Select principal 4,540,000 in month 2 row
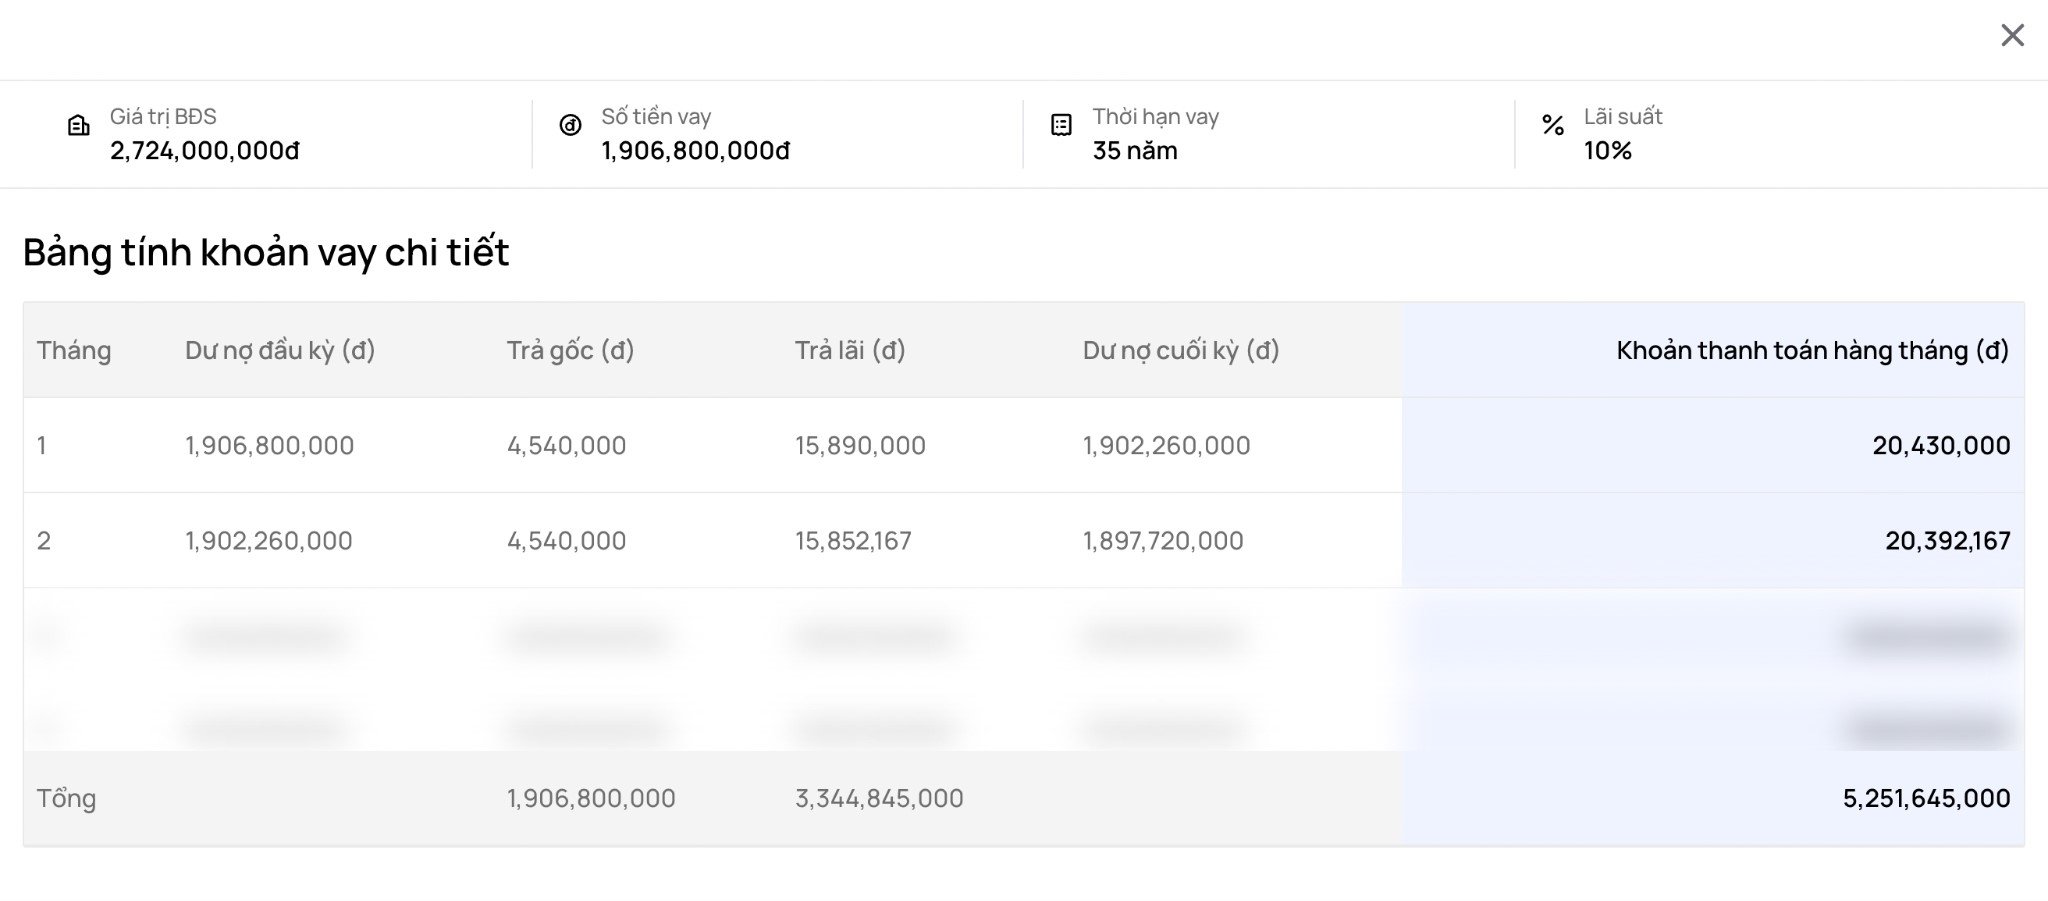This screenshot has width=2048, height=901. [567, 541]
